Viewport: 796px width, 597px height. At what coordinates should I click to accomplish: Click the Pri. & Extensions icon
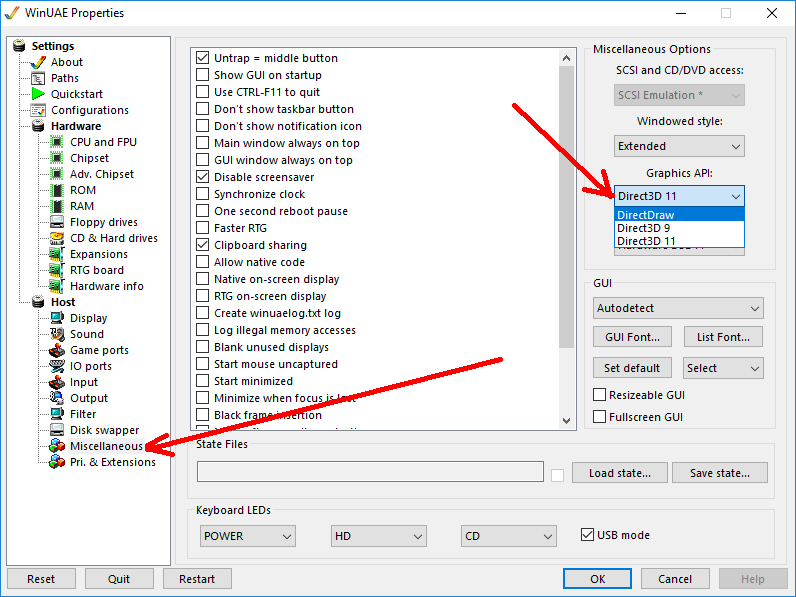click(x=57, y=462)
